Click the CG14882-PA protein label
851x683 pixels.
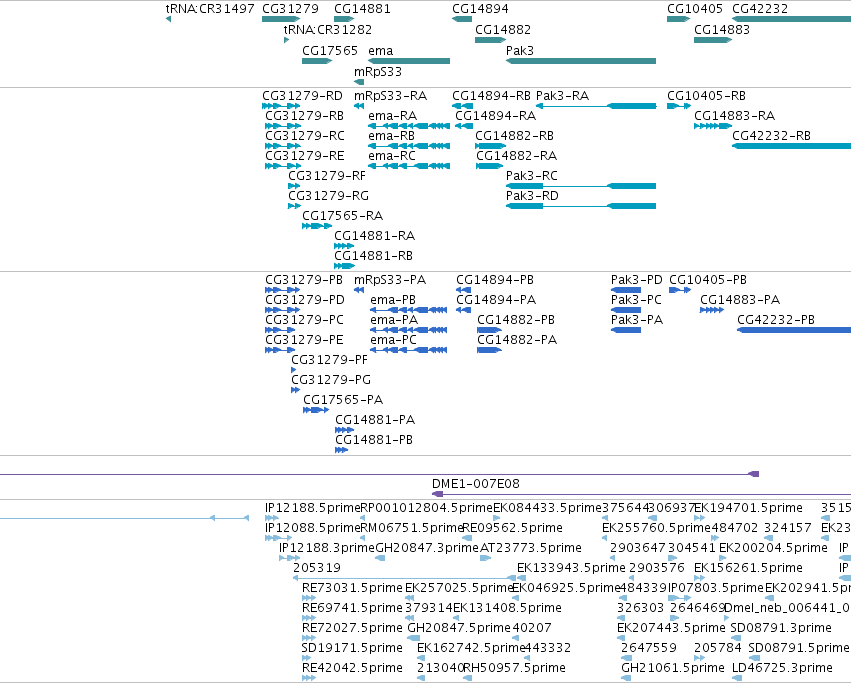point(517,340)
